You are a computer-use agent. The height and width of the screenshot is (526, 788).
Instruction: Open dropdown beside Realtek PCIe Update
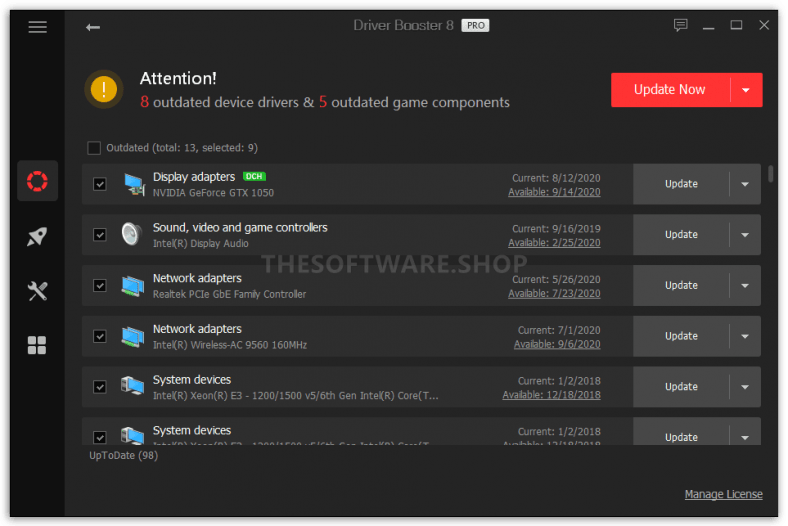point(745,285)
